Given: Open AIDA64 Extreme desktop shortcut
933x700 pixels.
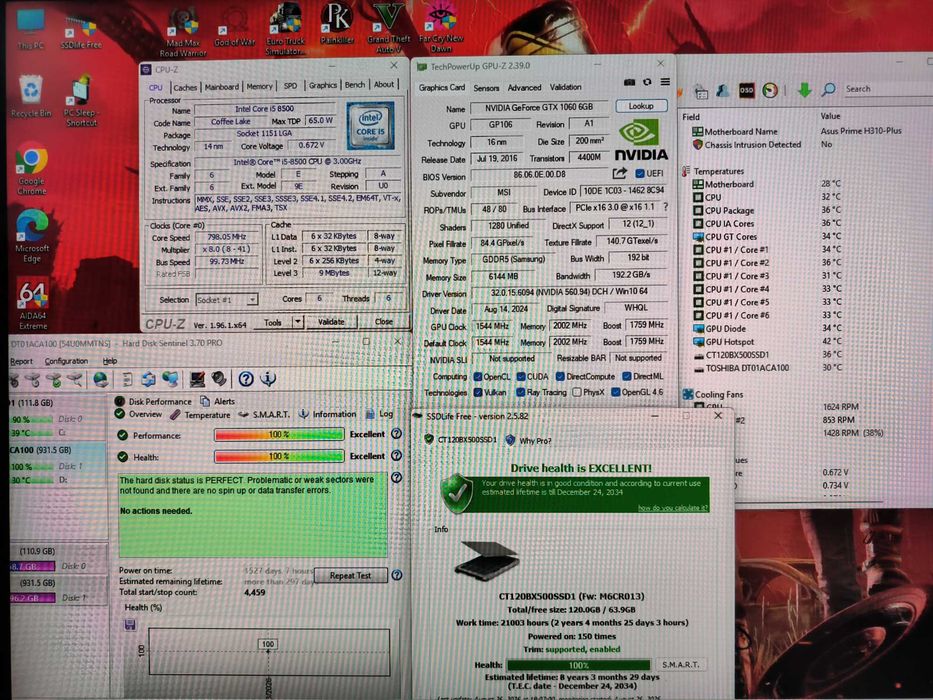Looking at the screenshot, I should tap(33, 303).
